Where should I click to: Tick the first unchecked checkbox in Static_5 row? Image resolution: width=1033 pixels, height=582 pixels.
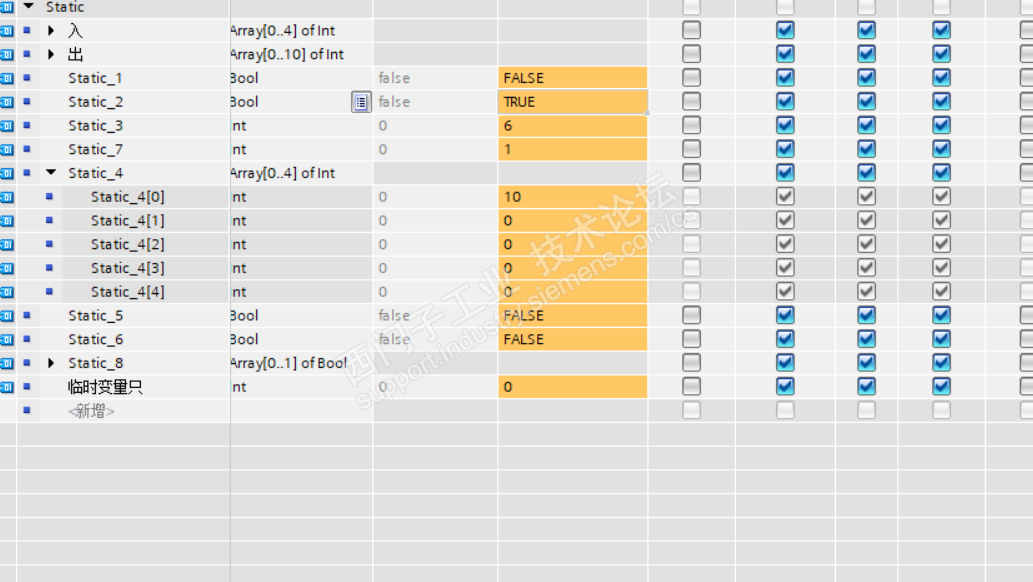coord(691,316)
